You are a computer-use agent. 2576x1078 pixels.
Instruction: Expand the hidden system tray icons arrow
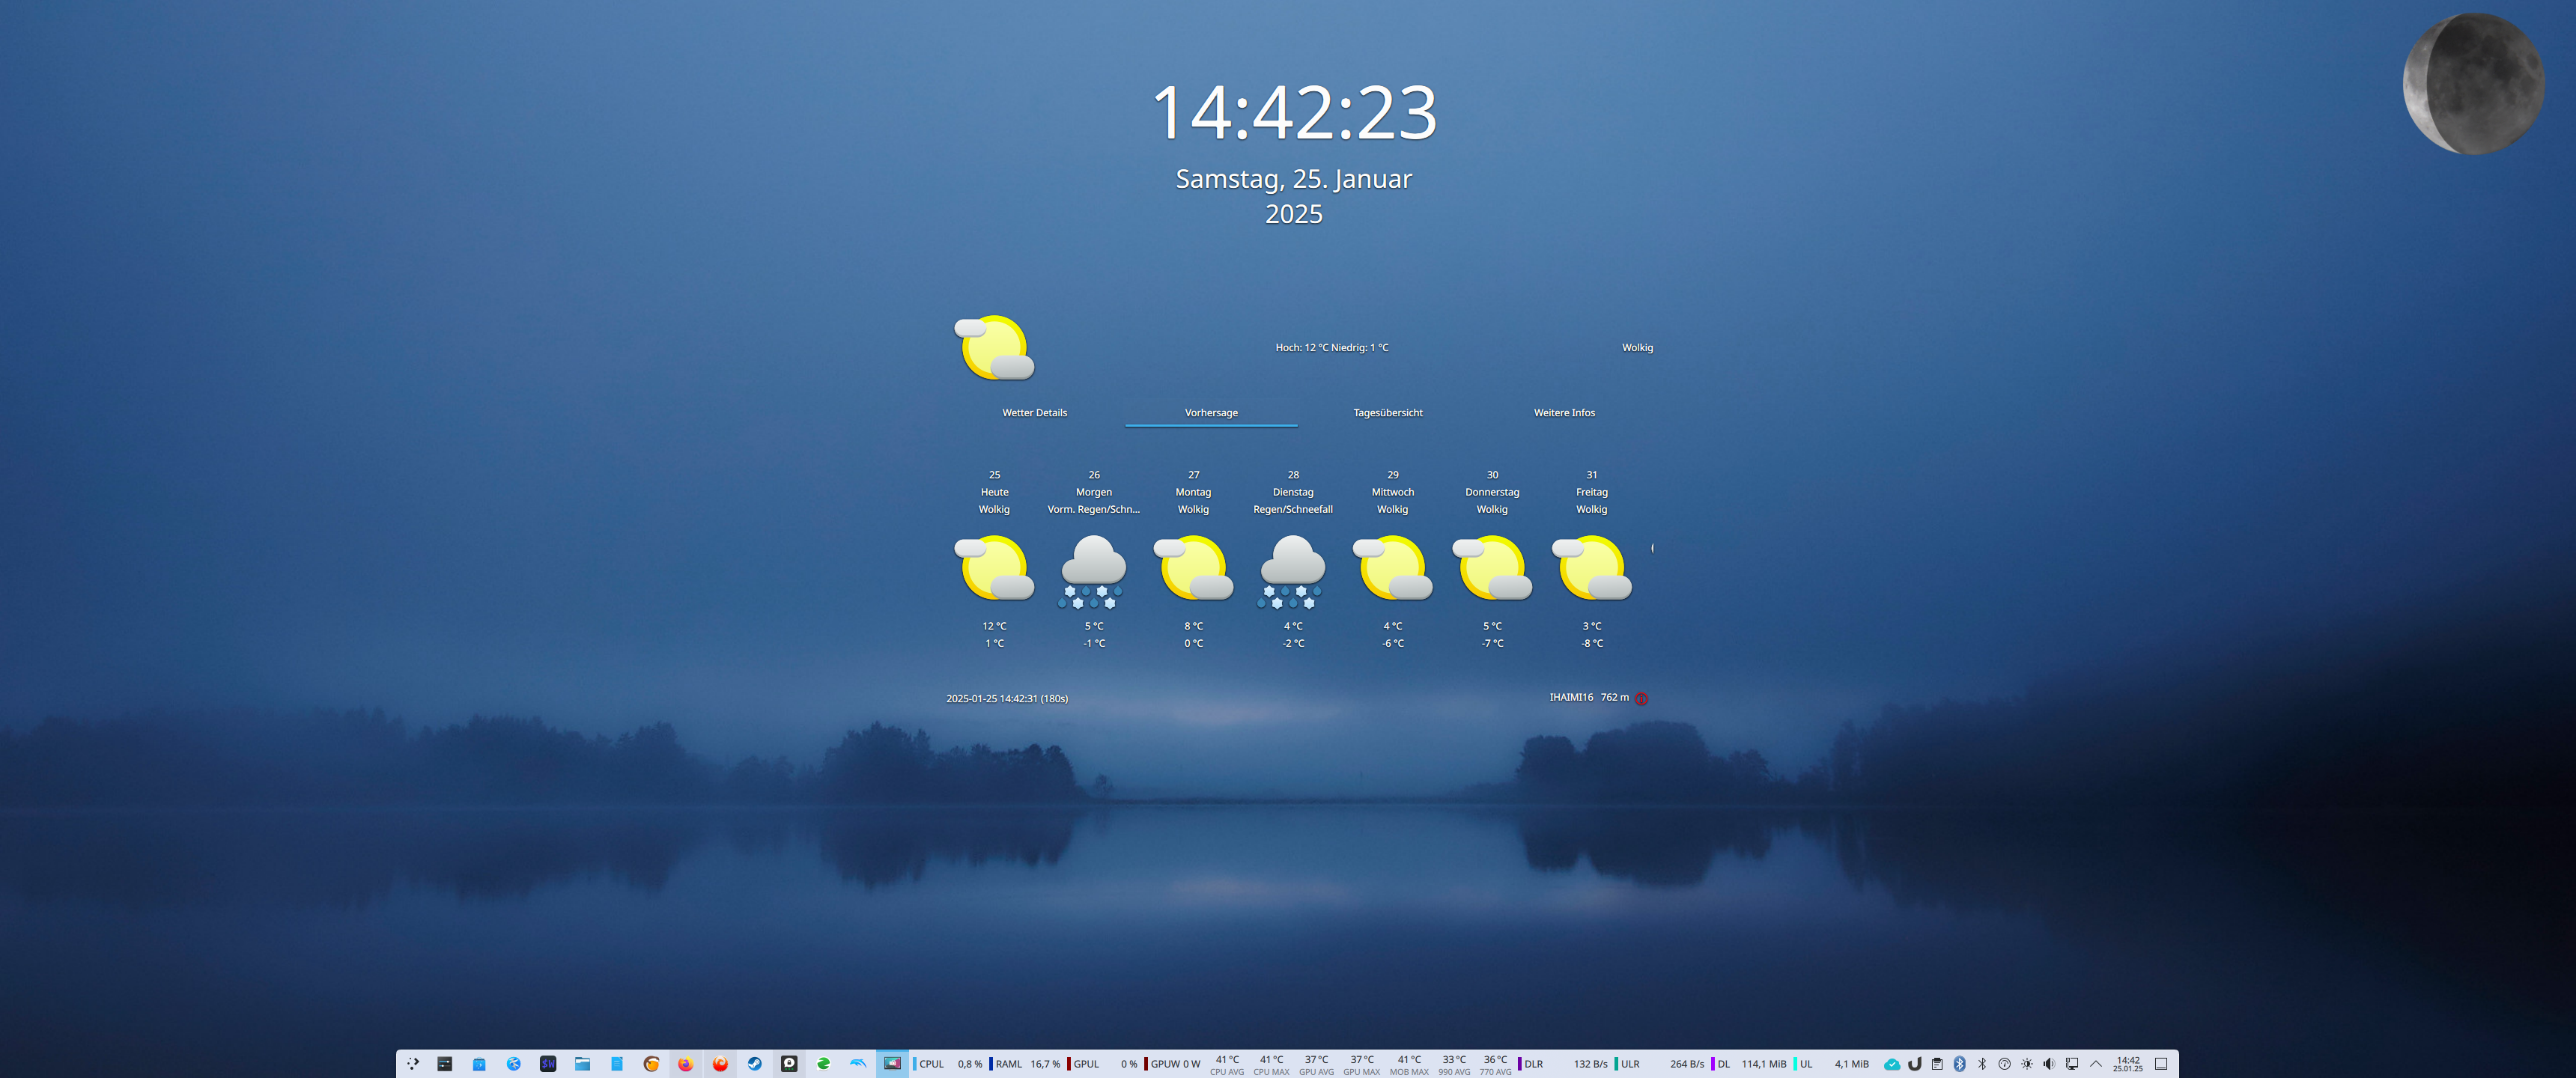(x=2096, y=1064)
